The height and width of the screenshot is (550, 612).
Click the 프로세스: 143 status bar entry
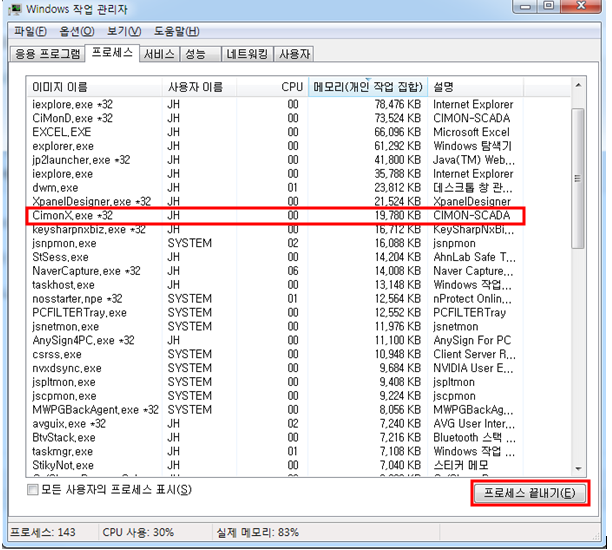(x=43, y=532)
